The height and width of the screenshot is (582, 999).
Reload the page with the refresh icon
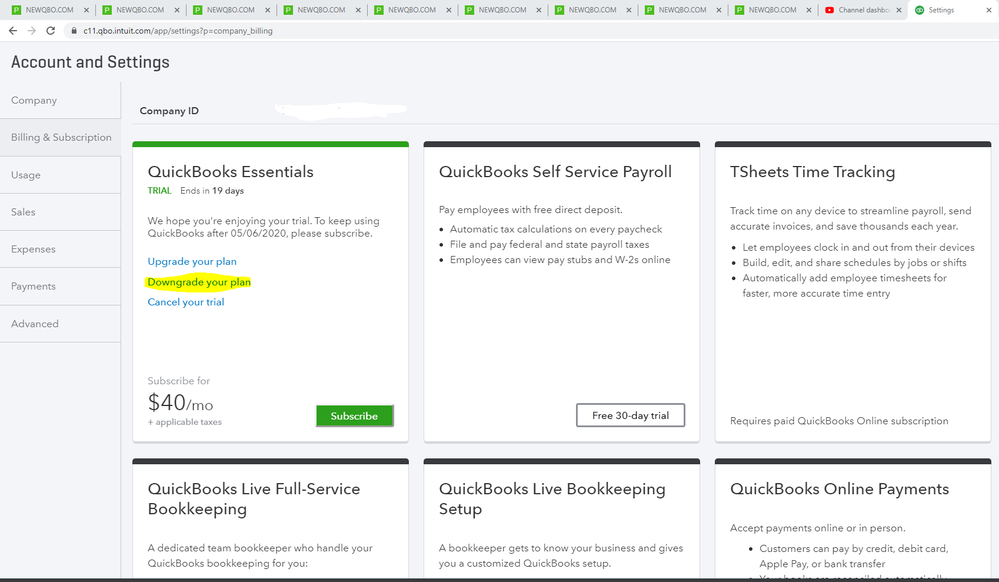(x=50, y=31)
